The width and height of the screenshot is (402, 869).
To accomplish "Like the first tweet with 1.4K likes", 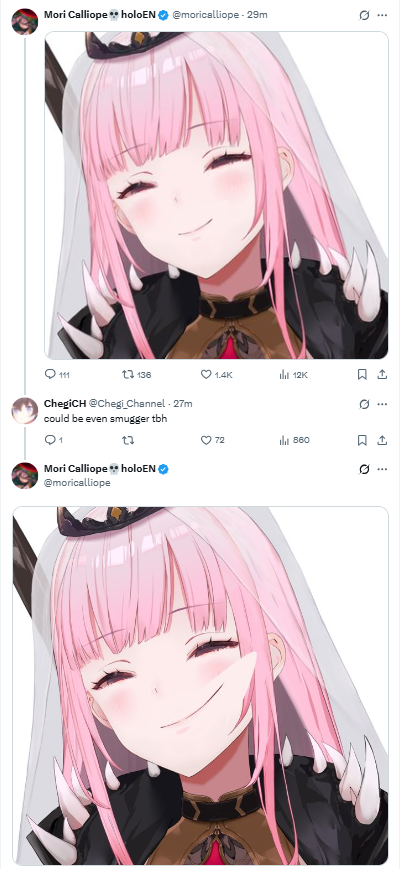I will (216, 375).
